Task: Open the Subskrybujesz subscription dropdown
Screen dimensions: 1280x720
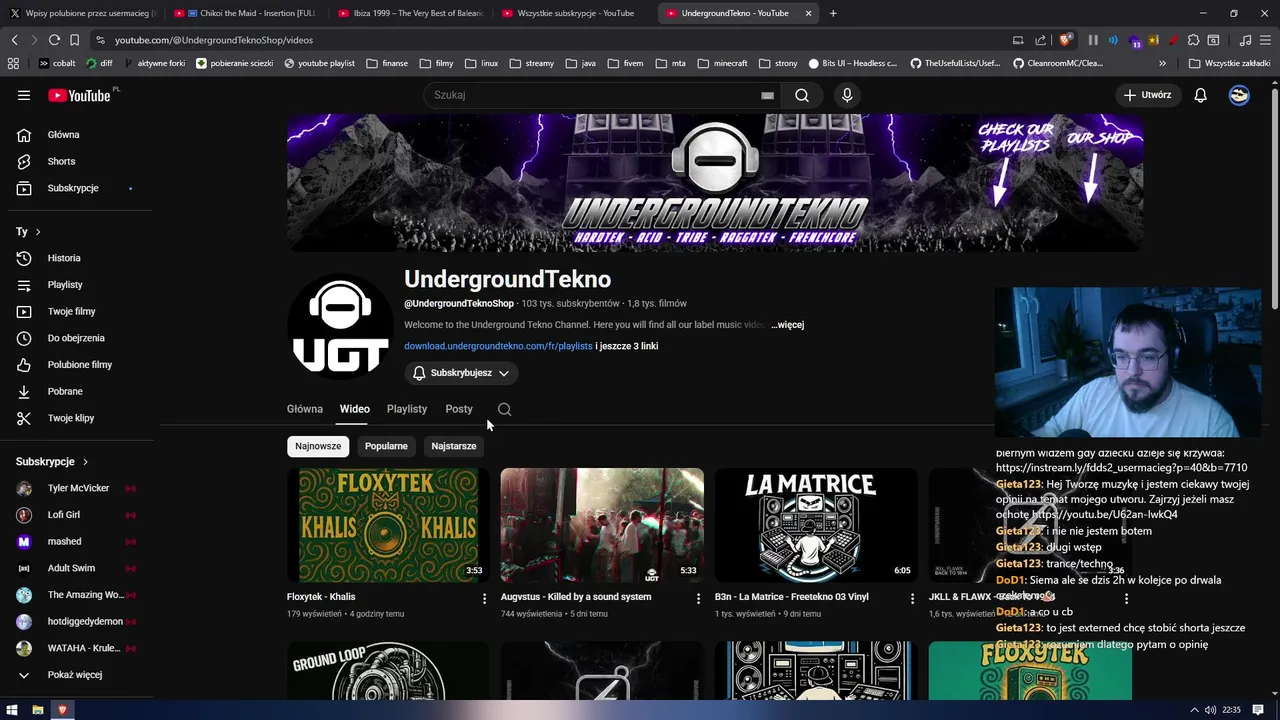Action: click(x=461, y=373)
